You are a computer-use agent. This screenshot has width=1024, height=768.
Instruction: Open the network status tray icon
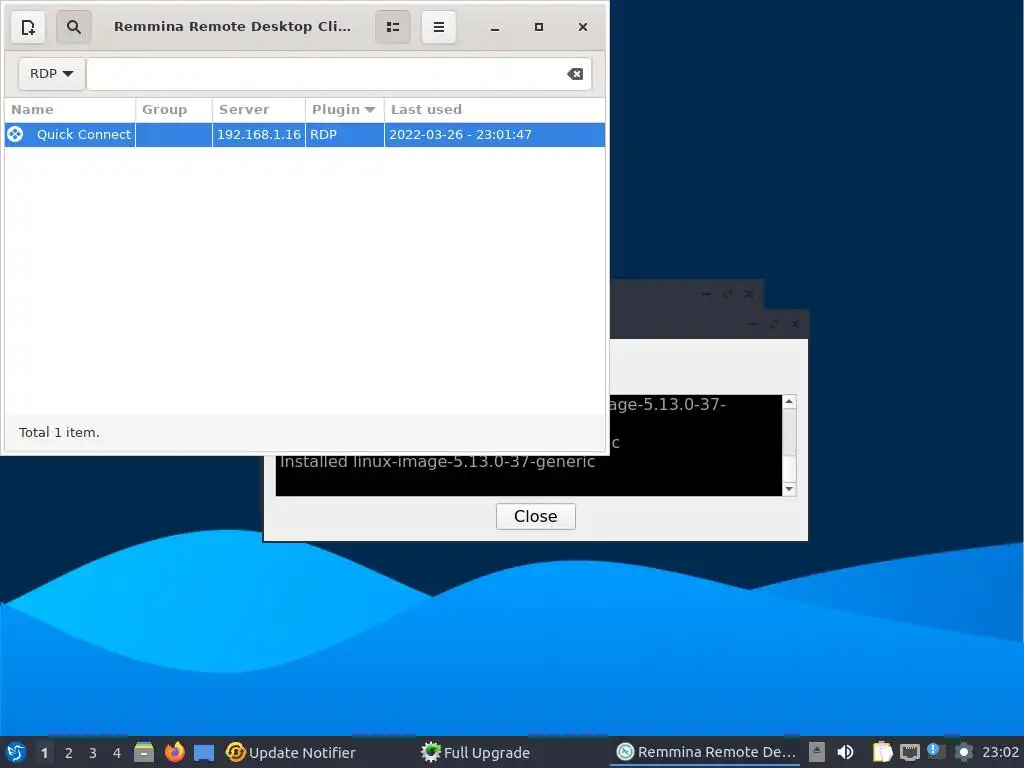pos(910,752)
